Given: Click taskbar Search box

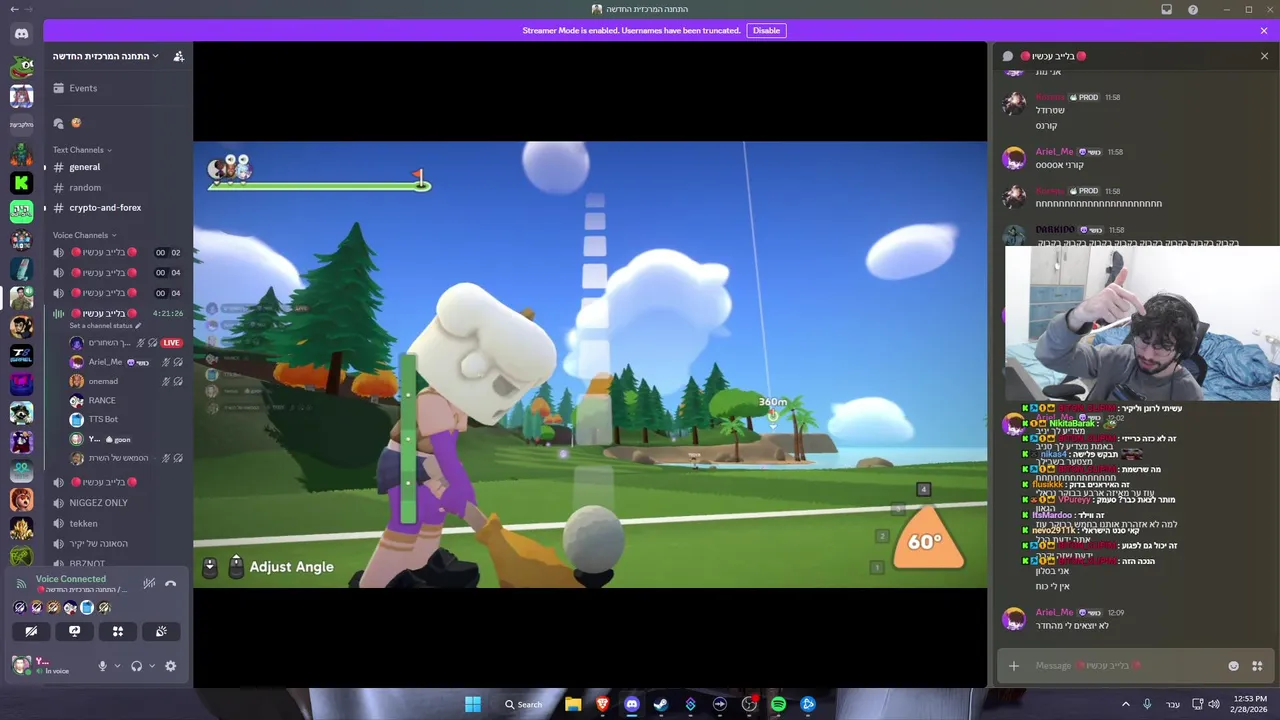Looking at the screenshot, I should [525, 704].
